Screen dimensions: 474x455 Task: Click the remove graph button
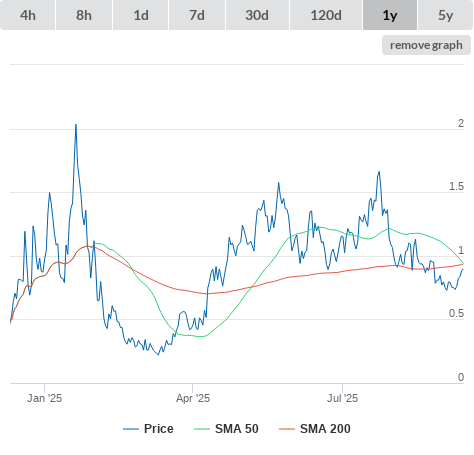426,45
